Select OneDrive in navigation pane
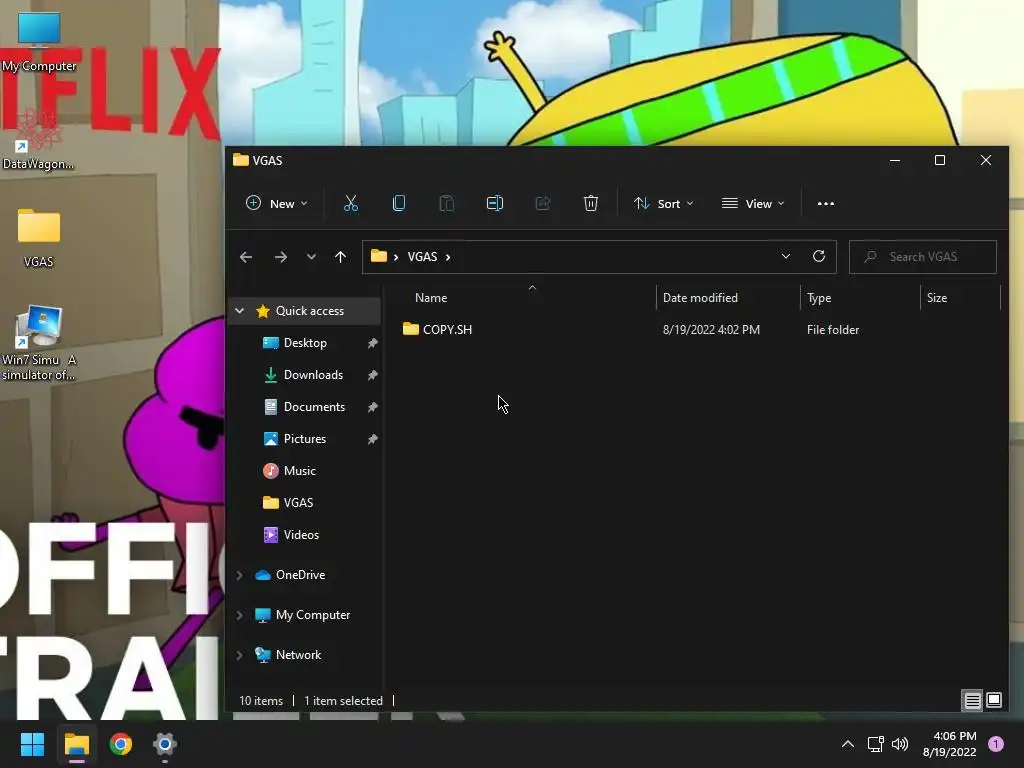 tap(300, 575)
